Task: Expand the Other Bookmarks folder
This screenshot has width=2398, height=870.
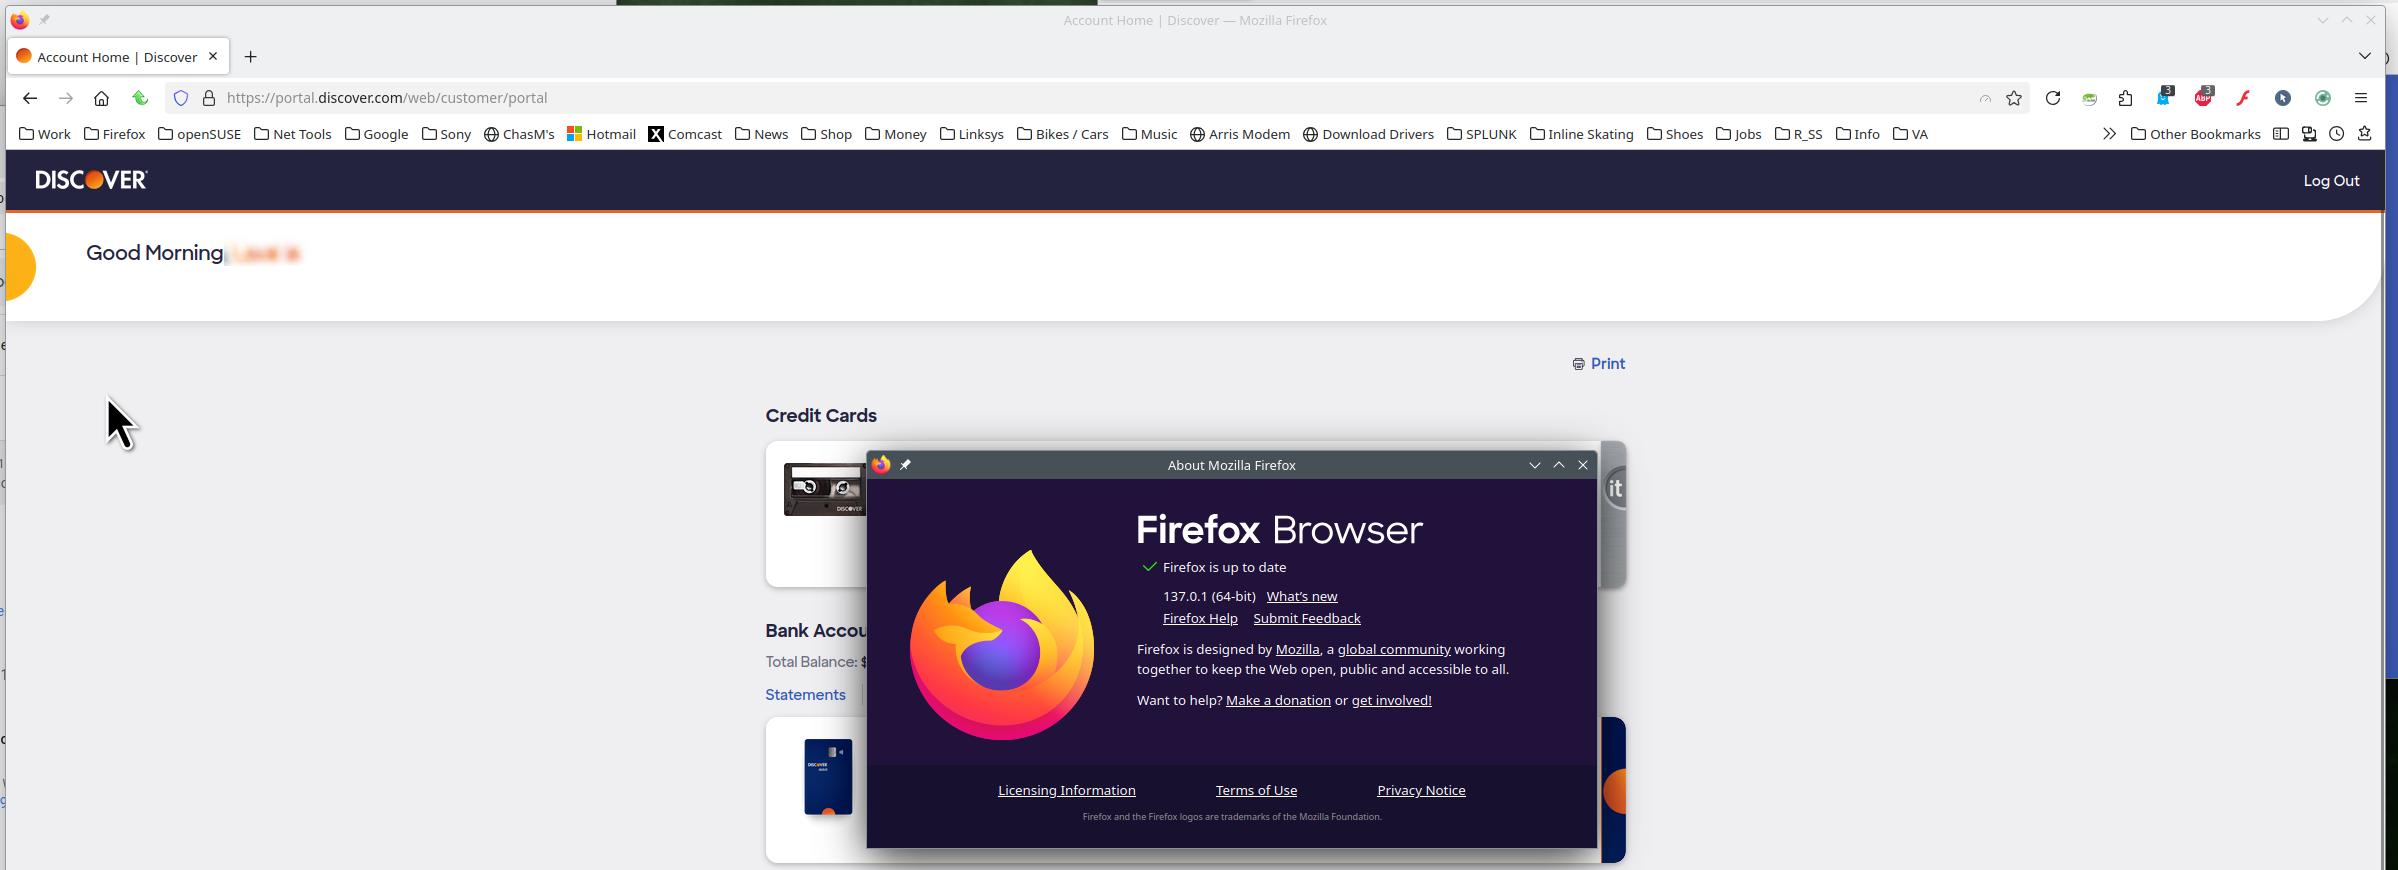Action: point(2196,134)
